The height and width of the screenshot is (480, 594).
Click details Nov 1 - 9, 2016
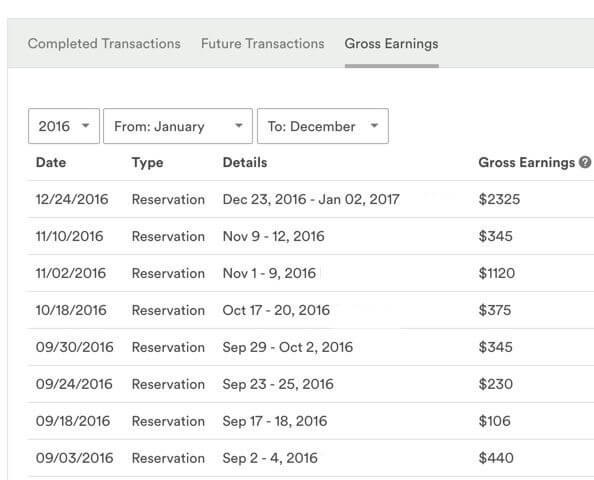point(269,273)
